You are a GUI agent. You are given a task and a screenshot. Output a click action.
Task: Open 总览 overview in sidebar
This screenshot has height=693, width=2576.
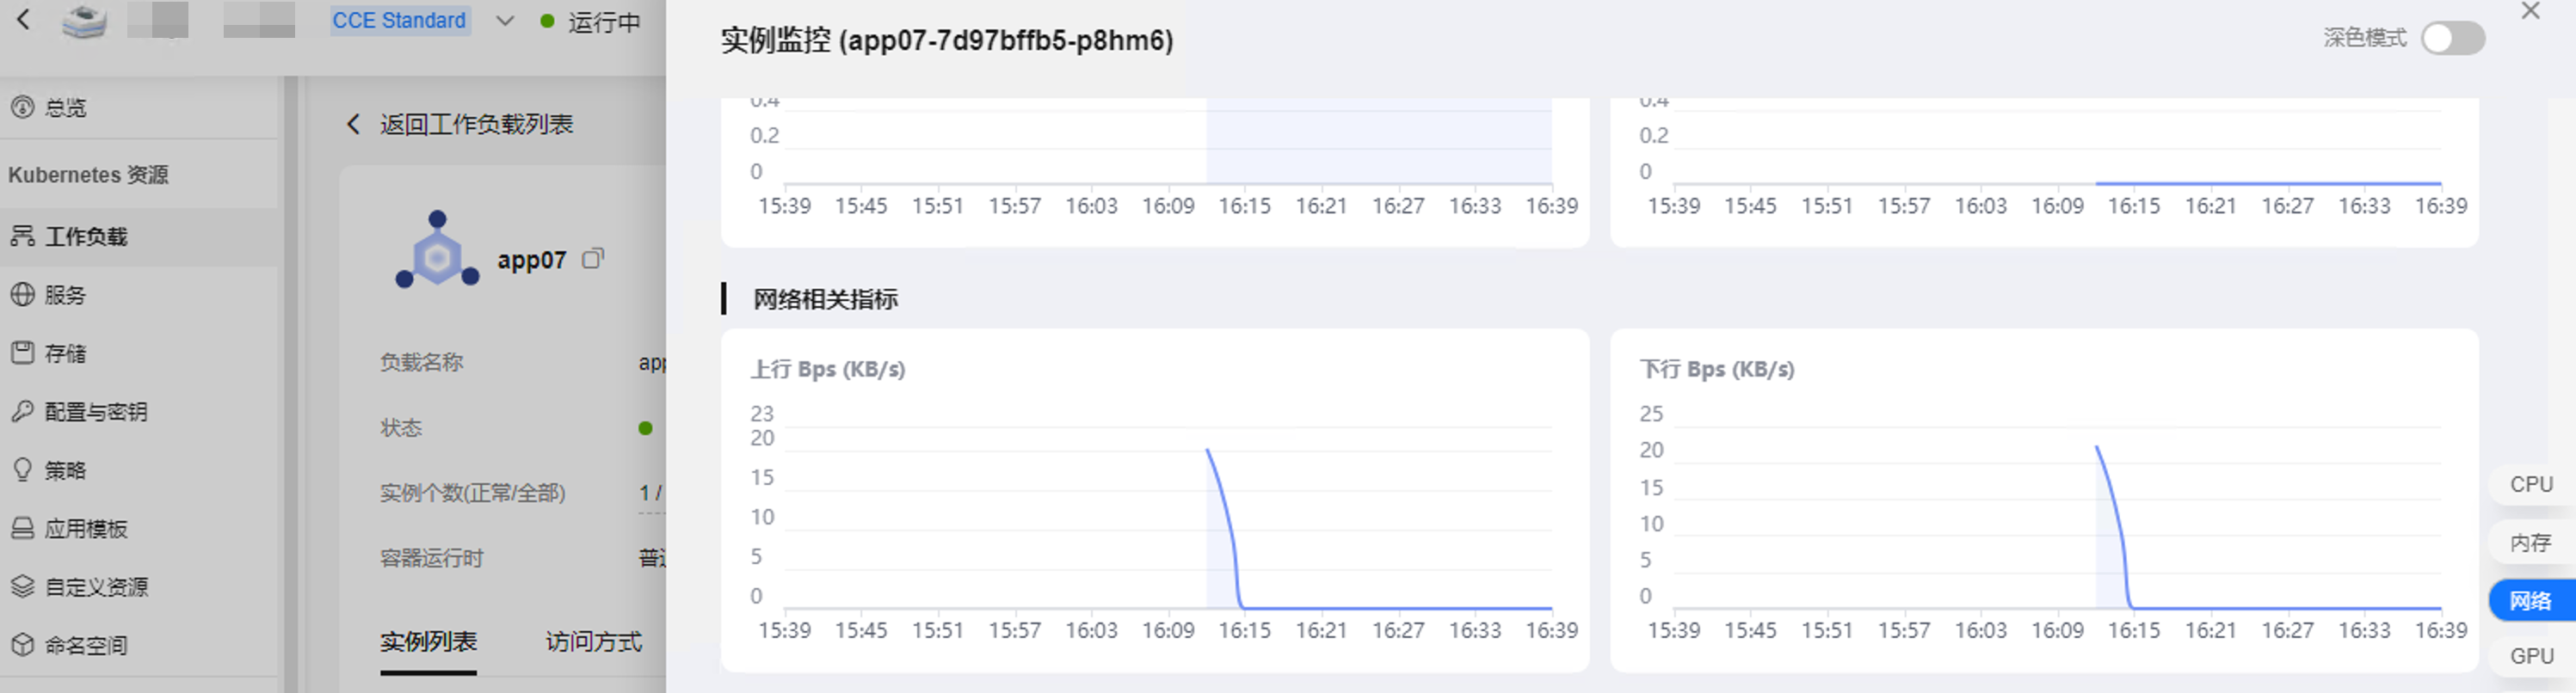[65, 108]
